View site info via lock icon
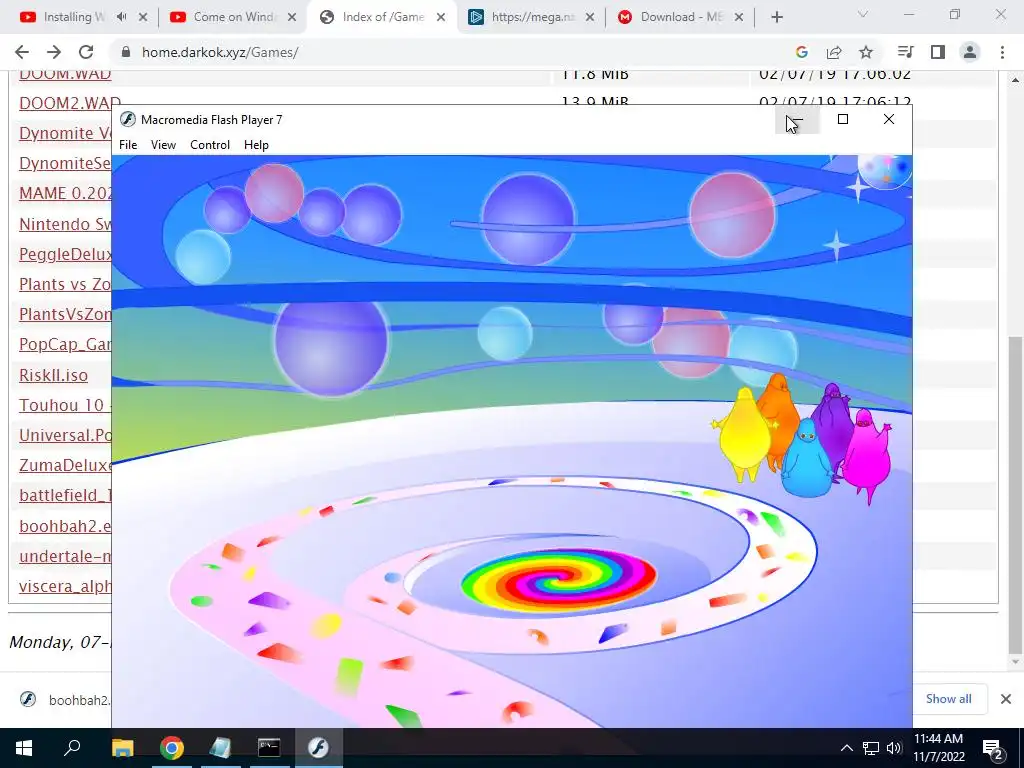Viewport: 1024px width, 768px height. coord(126,52)
